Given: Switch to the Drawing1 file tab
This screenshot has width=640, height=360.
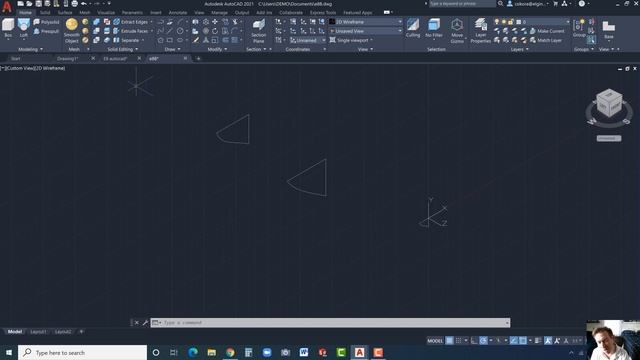Looking at the screenshot, I should click(x=67, y=59).
